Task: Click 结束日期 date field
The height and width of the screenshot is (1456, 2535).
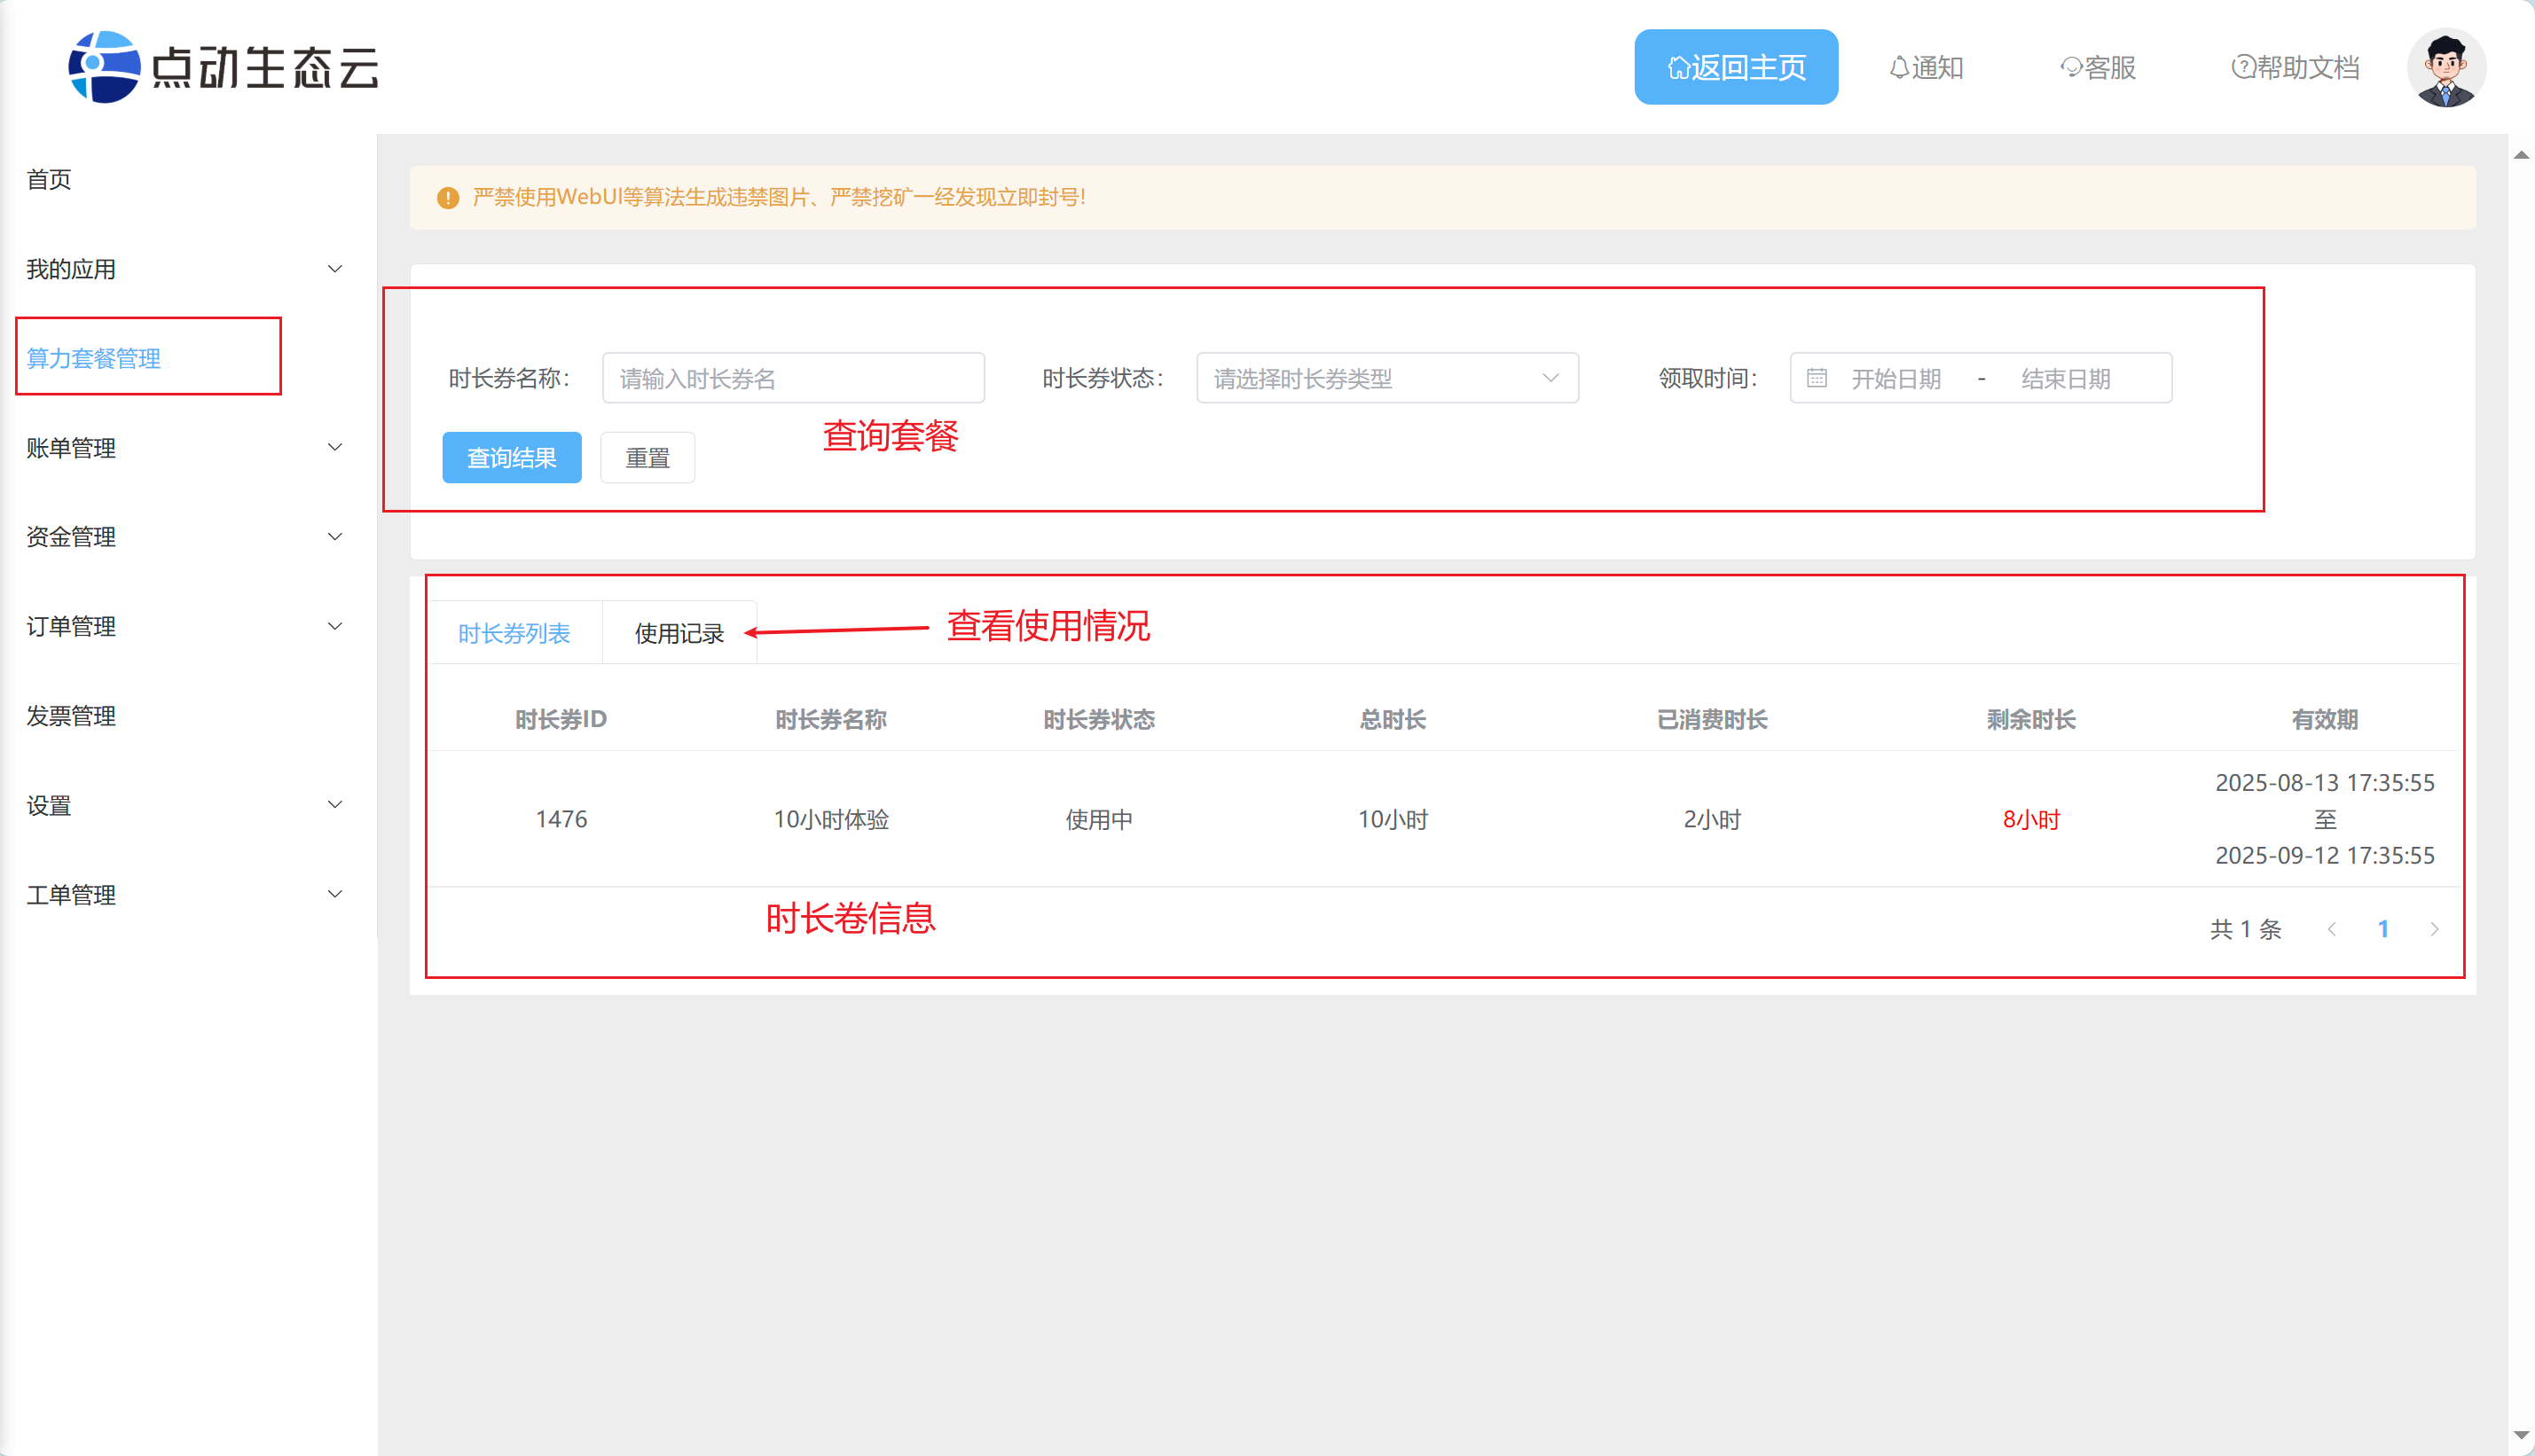Action: (2066, 379)
